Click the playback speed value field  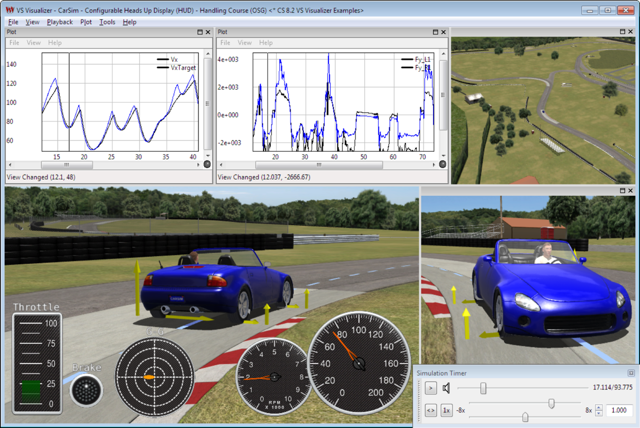pyautogui.click(x=619, y=411)
